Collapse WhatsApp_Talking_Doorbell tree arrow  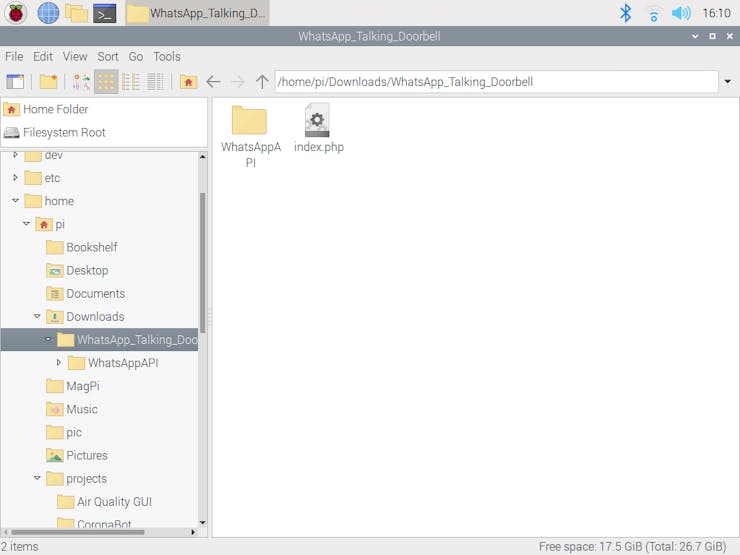pos(48,339)
